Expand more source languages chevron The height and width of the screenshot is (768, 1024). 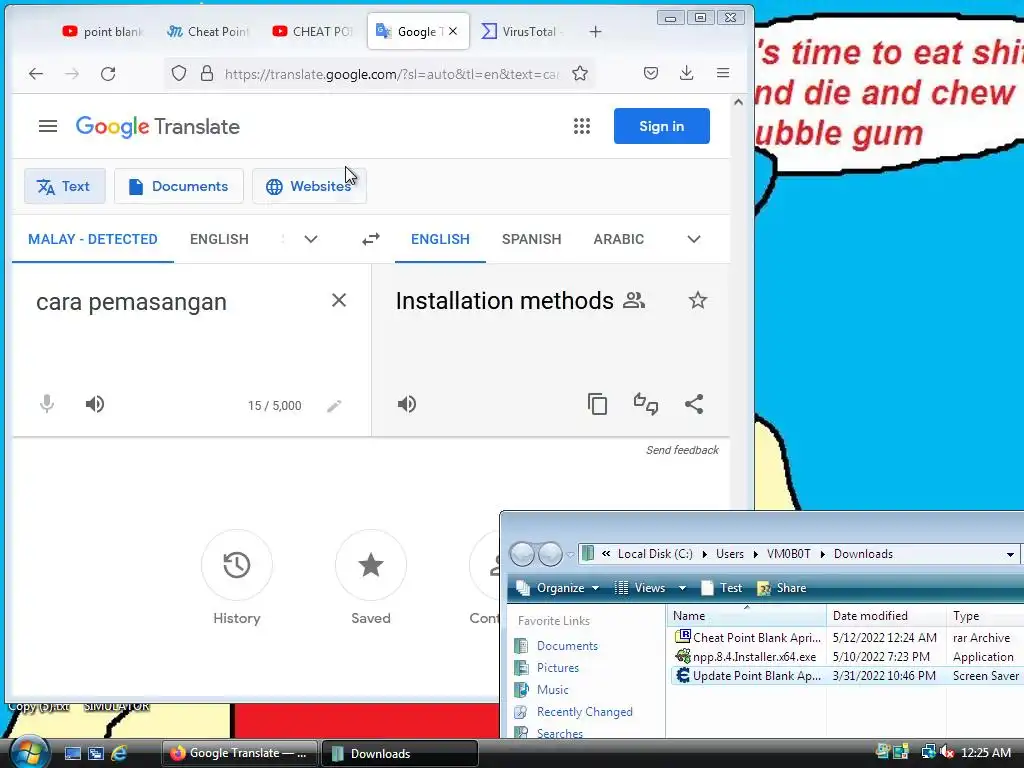pyautogui.click(x=311, y=239)
